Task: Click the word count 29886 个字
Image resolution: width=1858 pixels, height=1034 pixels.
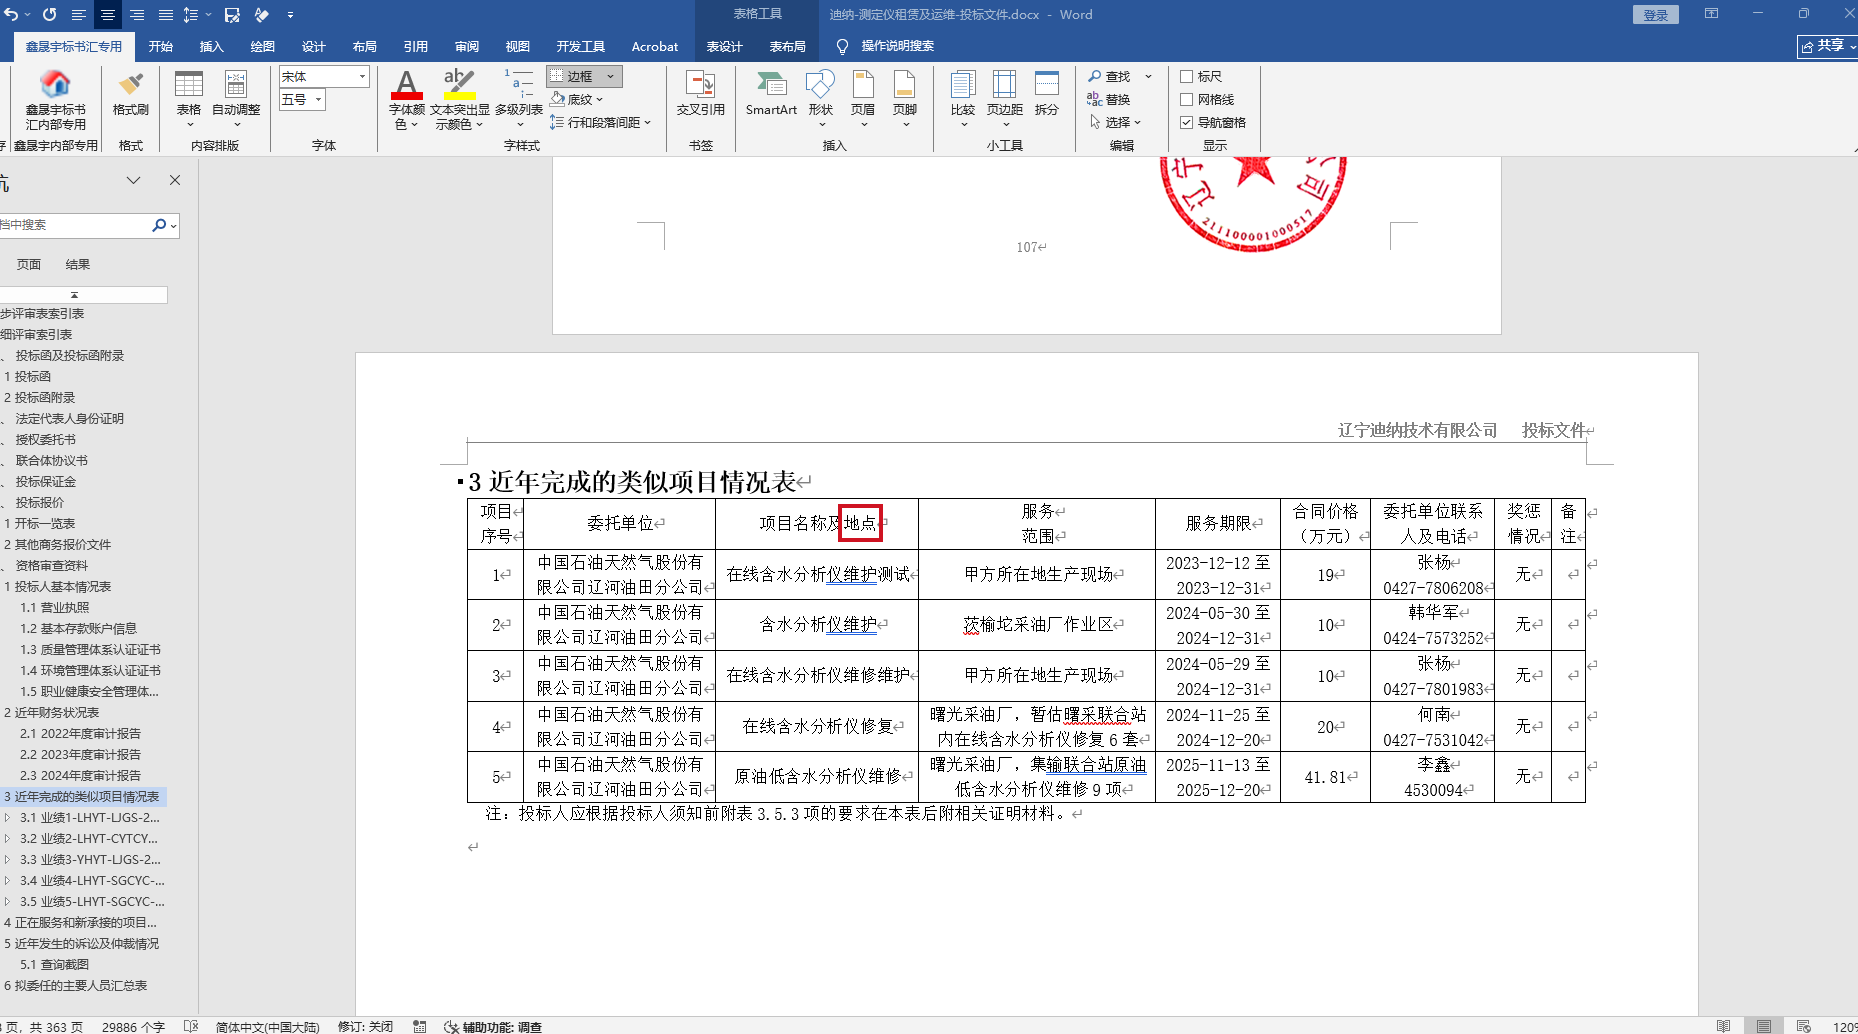Action: tap(133, 1027)
